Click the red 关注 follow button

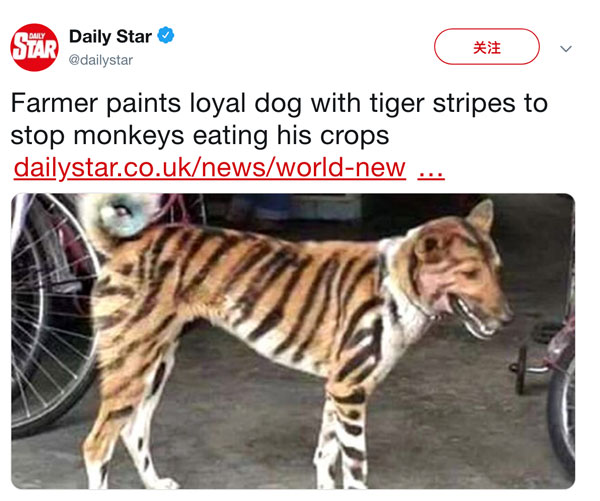tap(487, 47)
